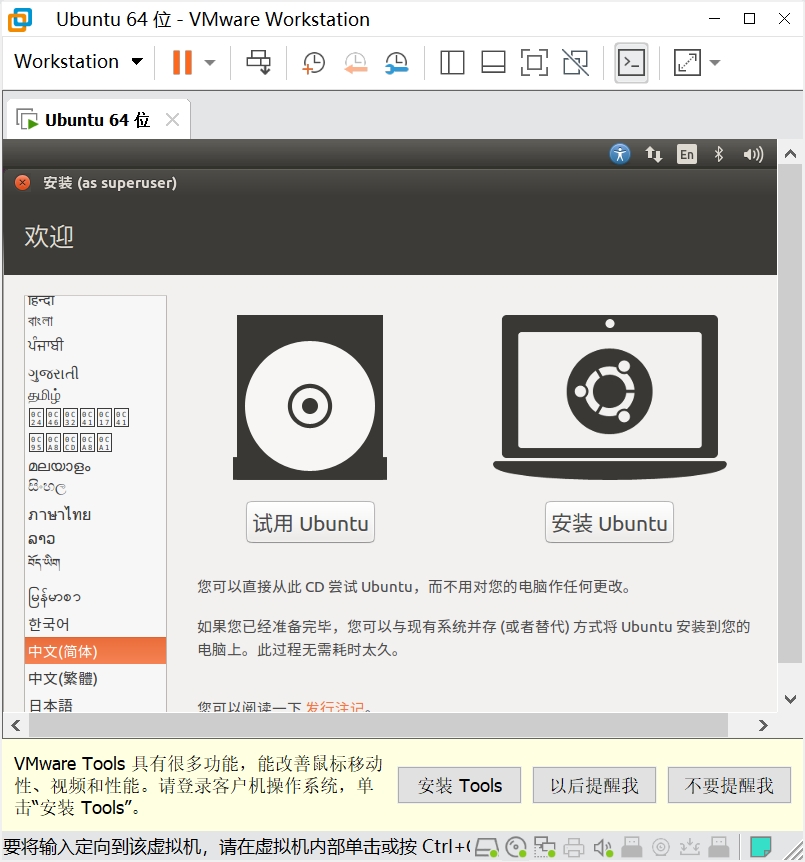Click the 试用 Ubuntu button
Image resolution: width=805 pixels, height=862 pixels.
click(310, 522)
